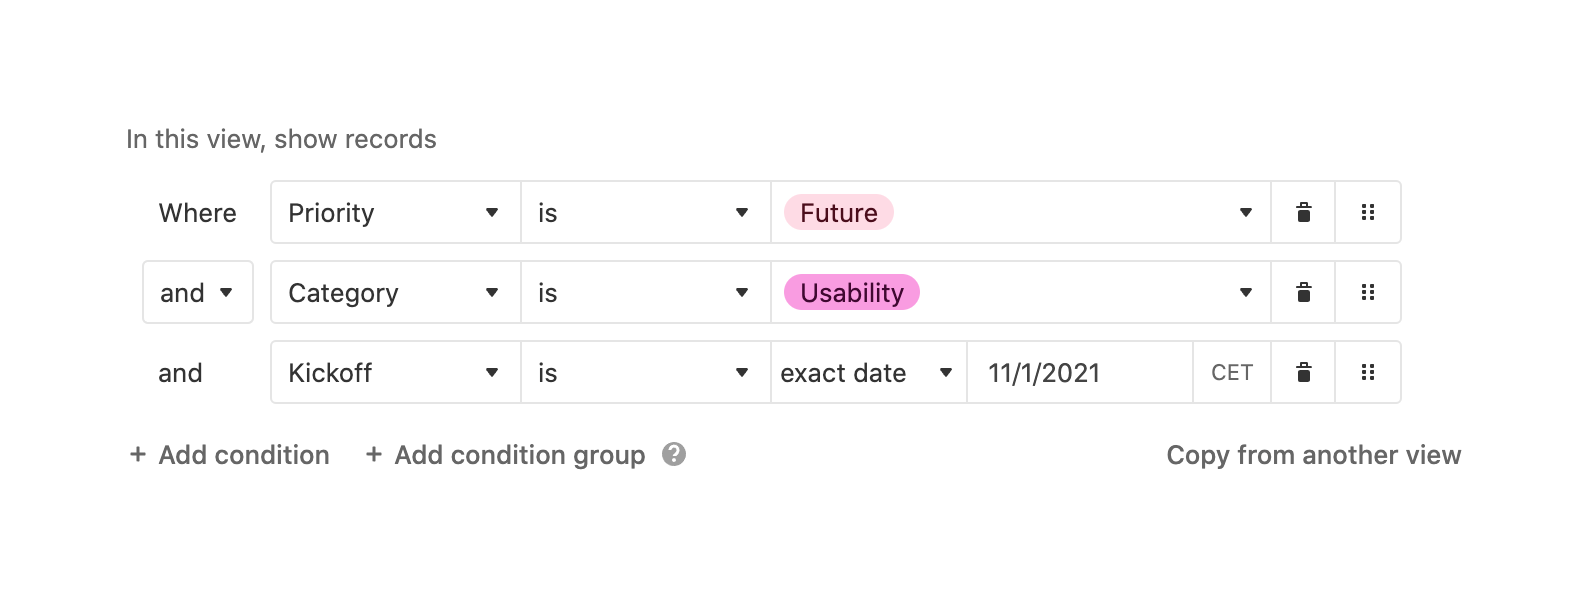Click the plus icon beside Add condition

coord(138,455)
